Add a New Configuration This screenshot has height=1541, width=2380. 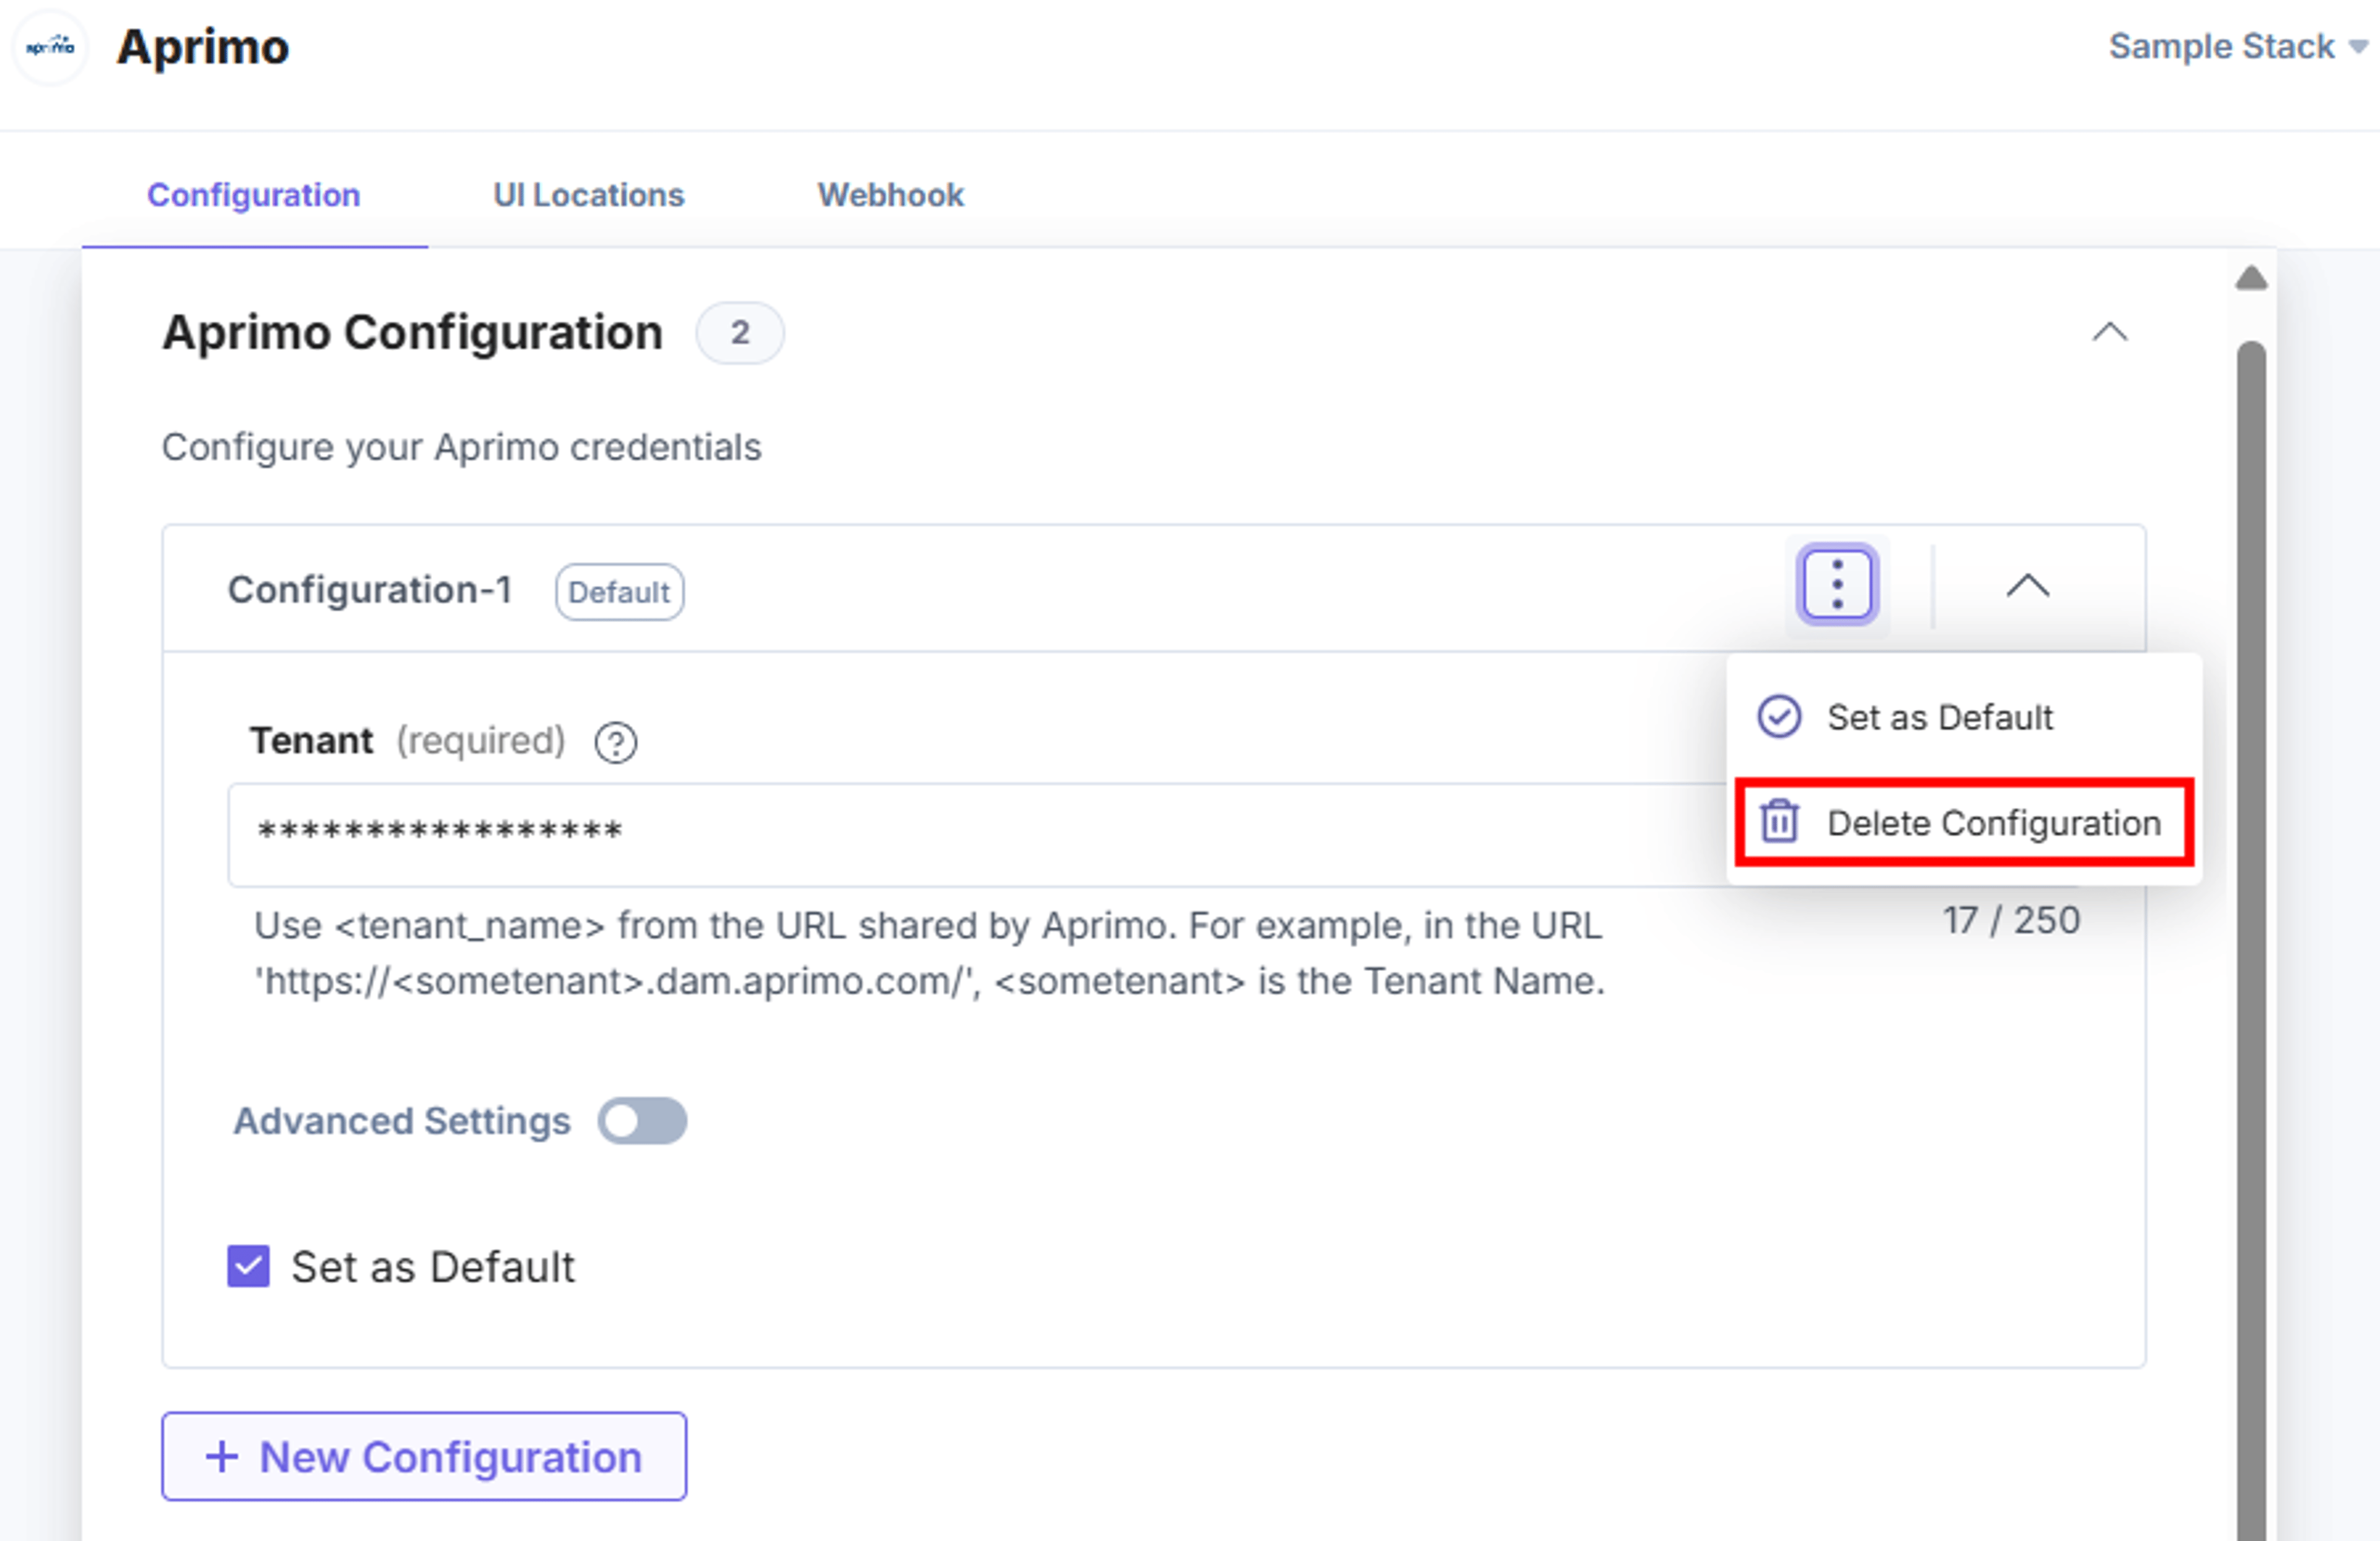(x=424, y=1456)
